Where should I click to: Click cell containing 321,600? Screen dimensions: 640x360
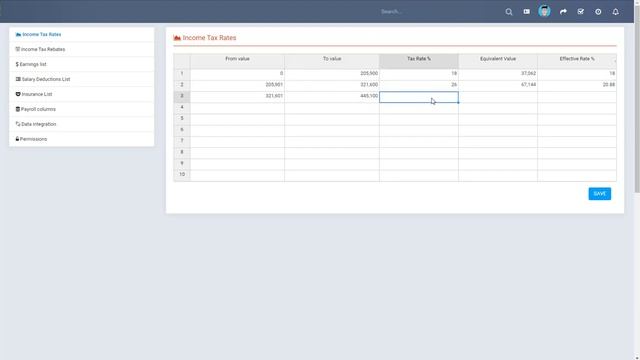point(332,85)
